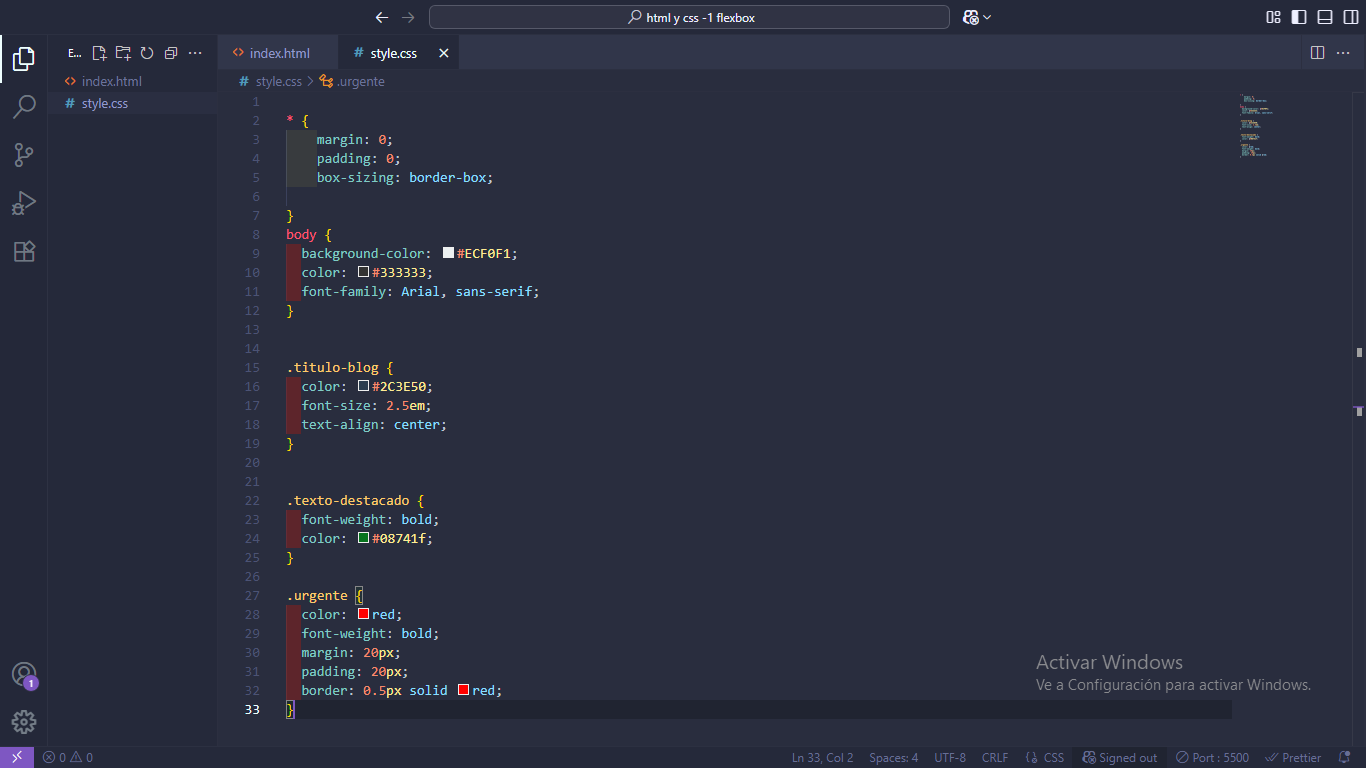Click the New Folder icon in Explorer
Screen dimensions: 1366x768
(x=123, y=53)
